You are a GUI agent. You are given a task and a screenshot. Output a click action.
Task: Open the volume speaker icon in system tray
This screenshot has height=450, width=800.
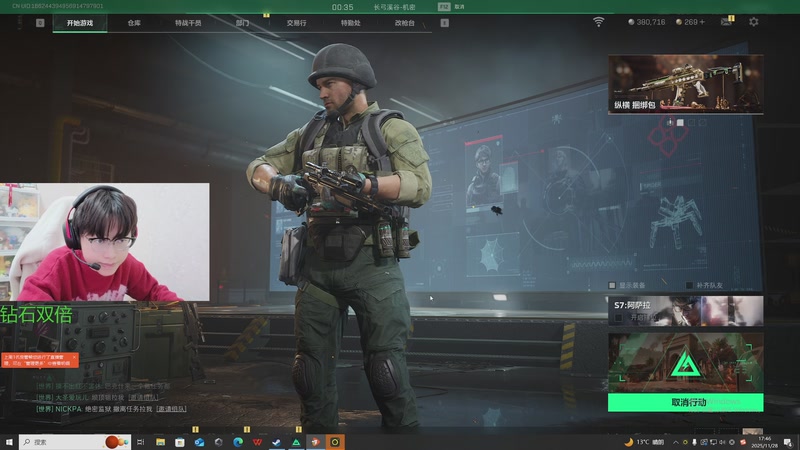[722, 442]
